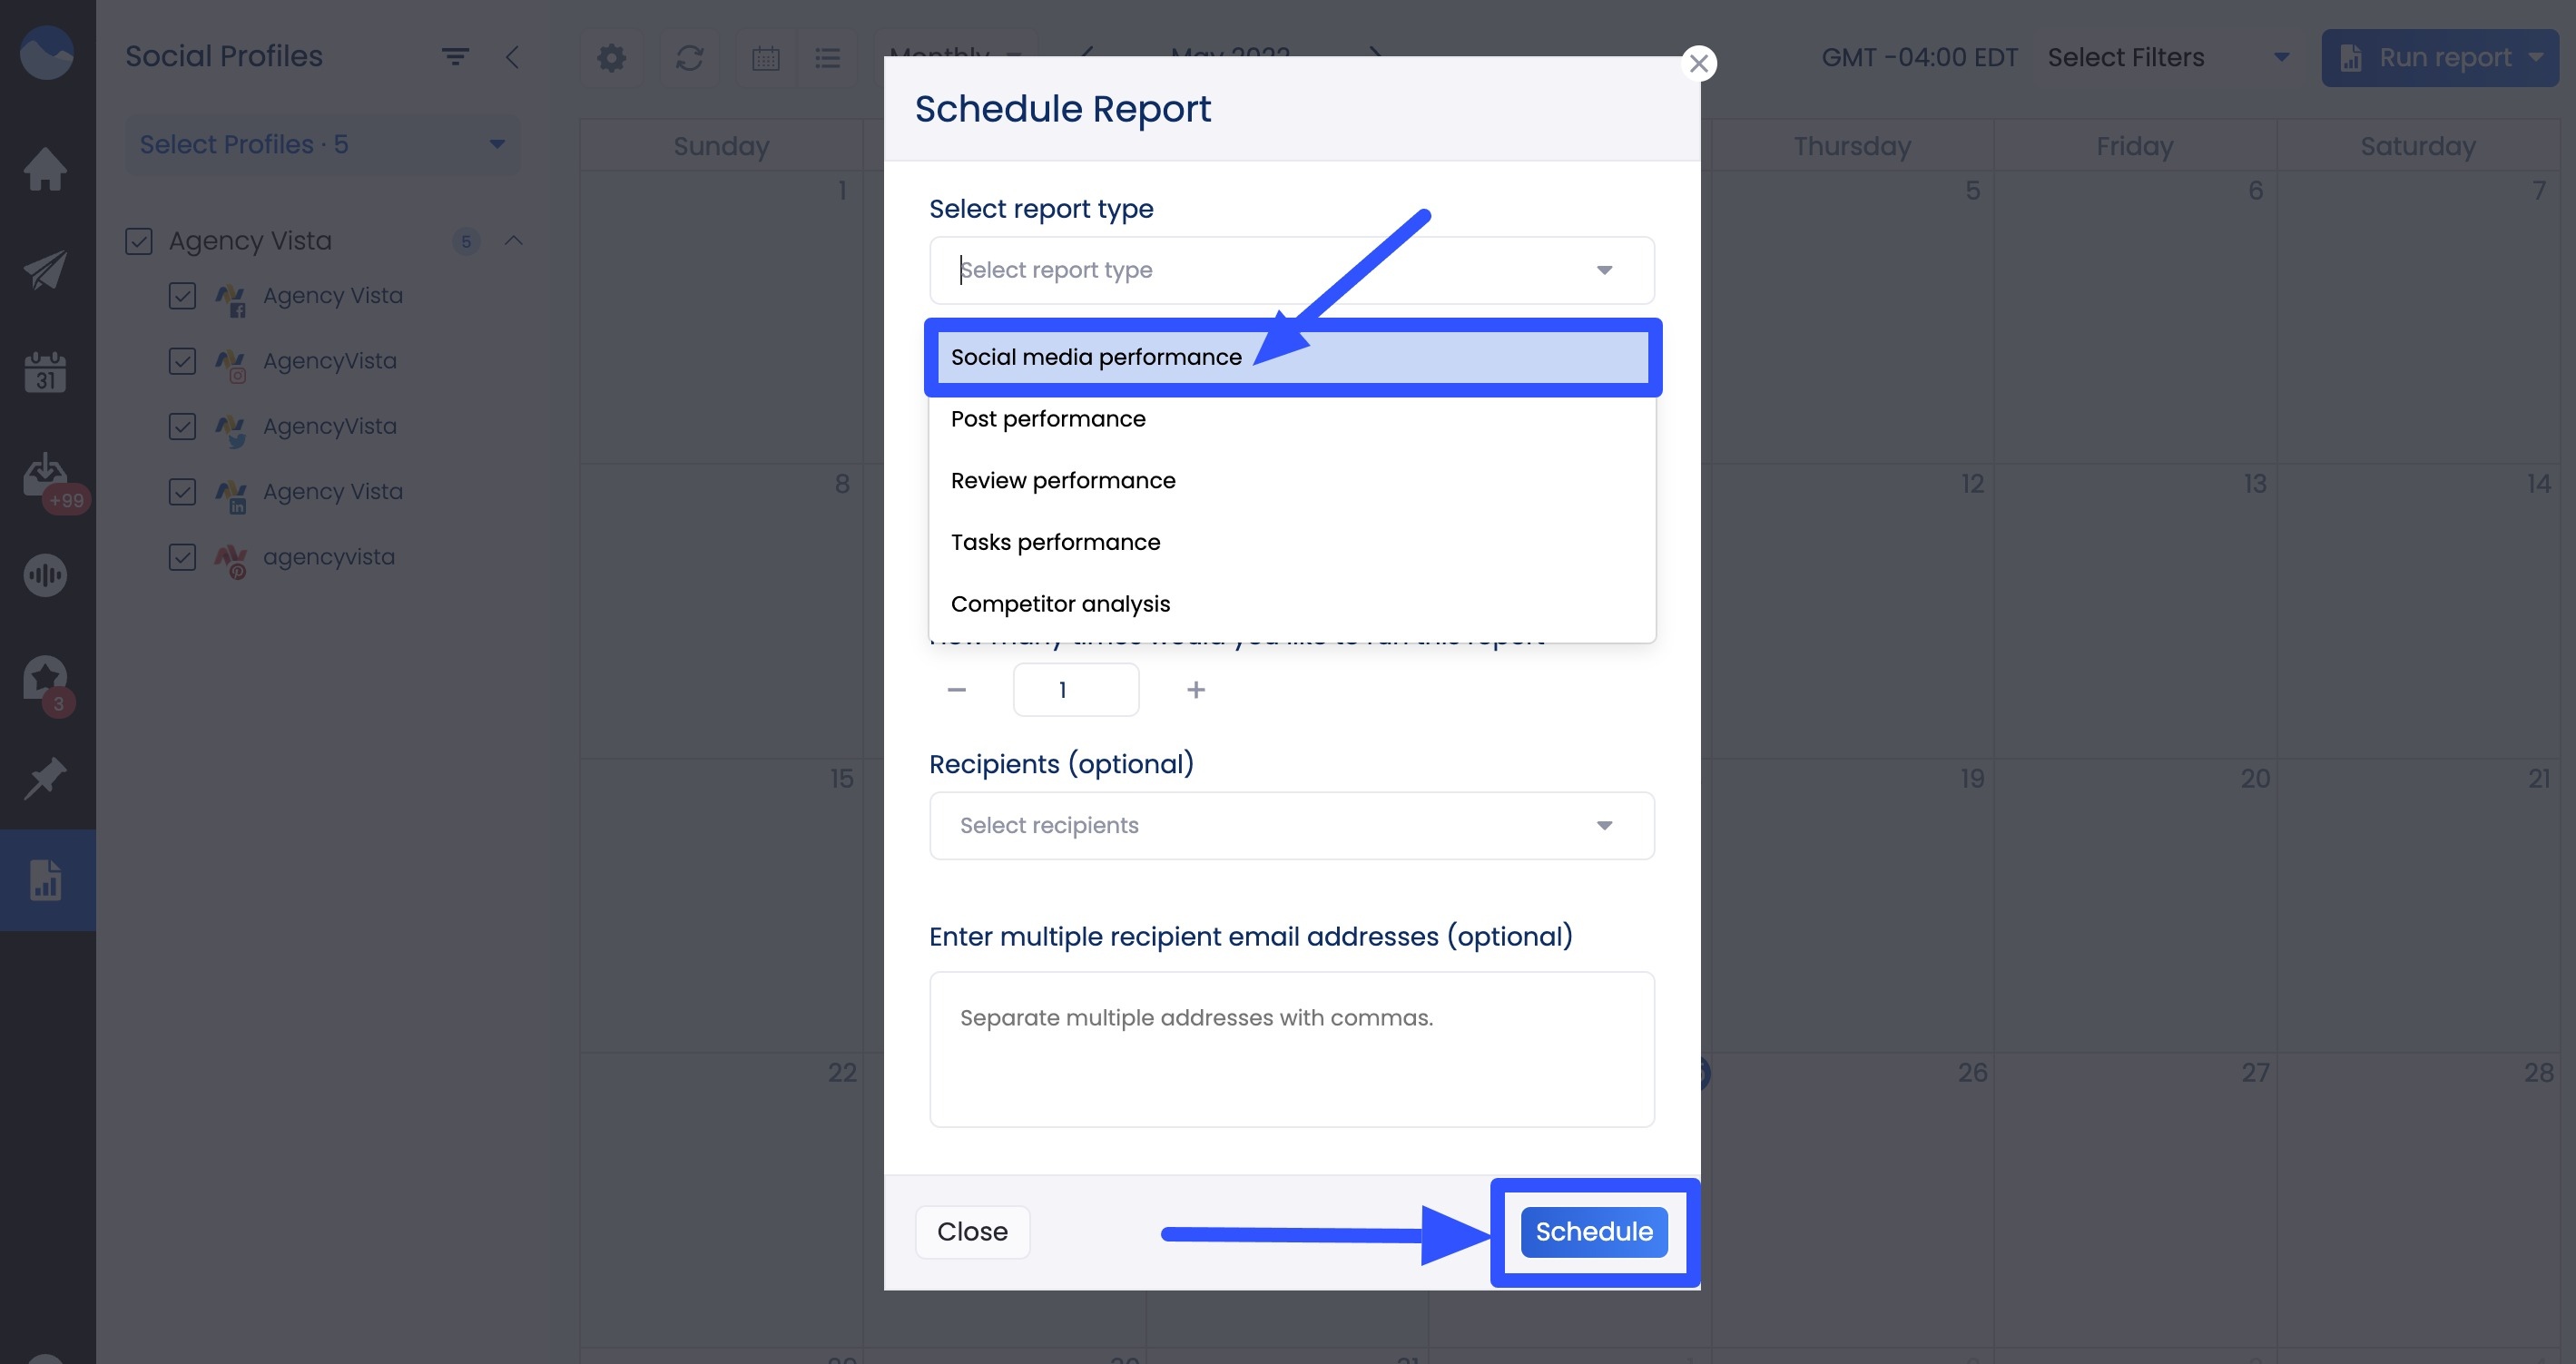Toggle the Agency Vista Facebook profile checkbox
The image size is (2576, 1364).
point(182,296)
